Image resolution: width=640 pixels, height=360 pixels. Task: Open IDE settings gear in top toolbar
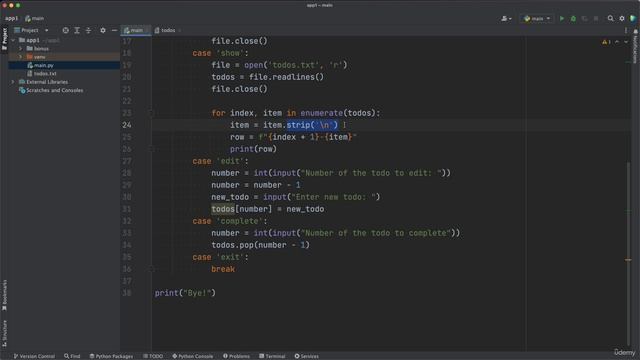point(622,18)
